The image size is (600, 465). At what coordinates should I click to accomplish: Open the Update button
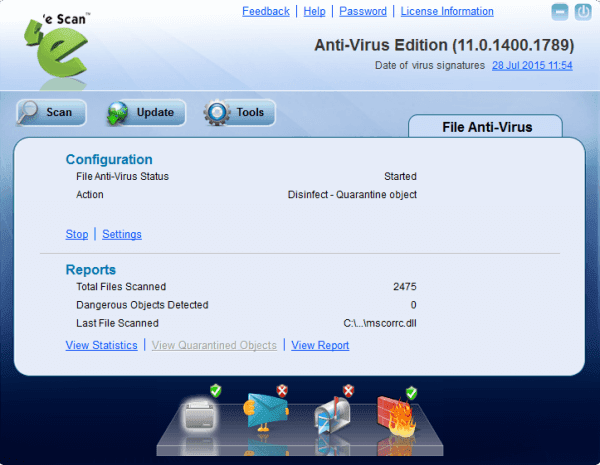pyautogui.click(x=146, y=113)
